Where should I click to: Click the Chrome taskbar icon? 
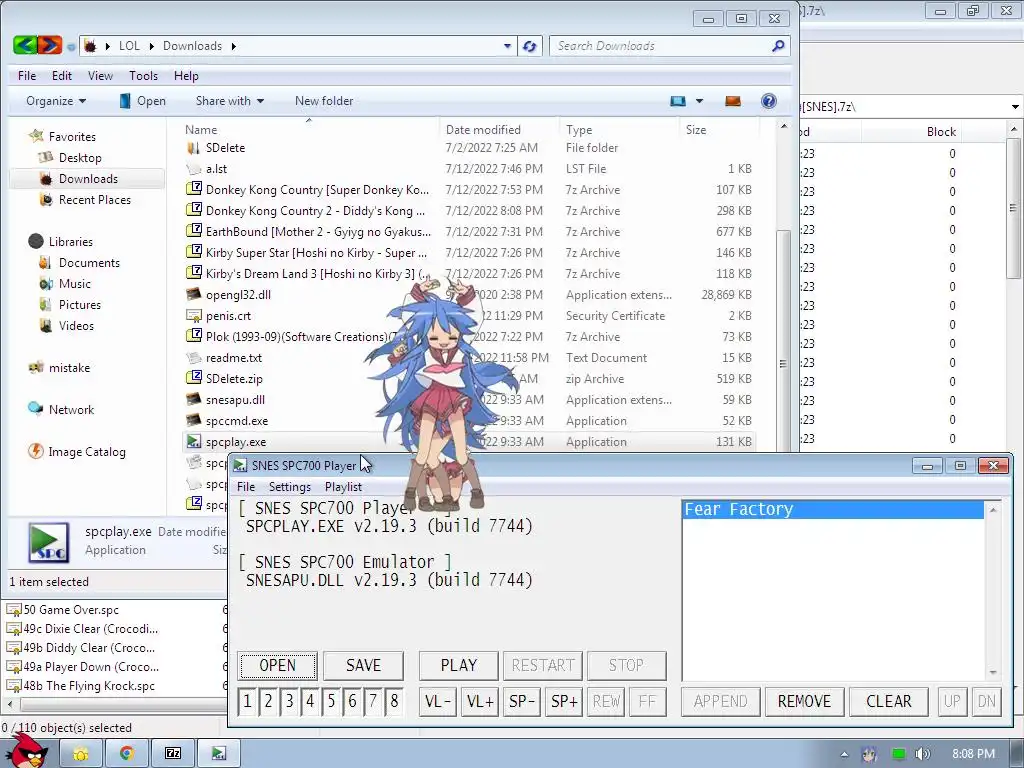click(127, 753)
